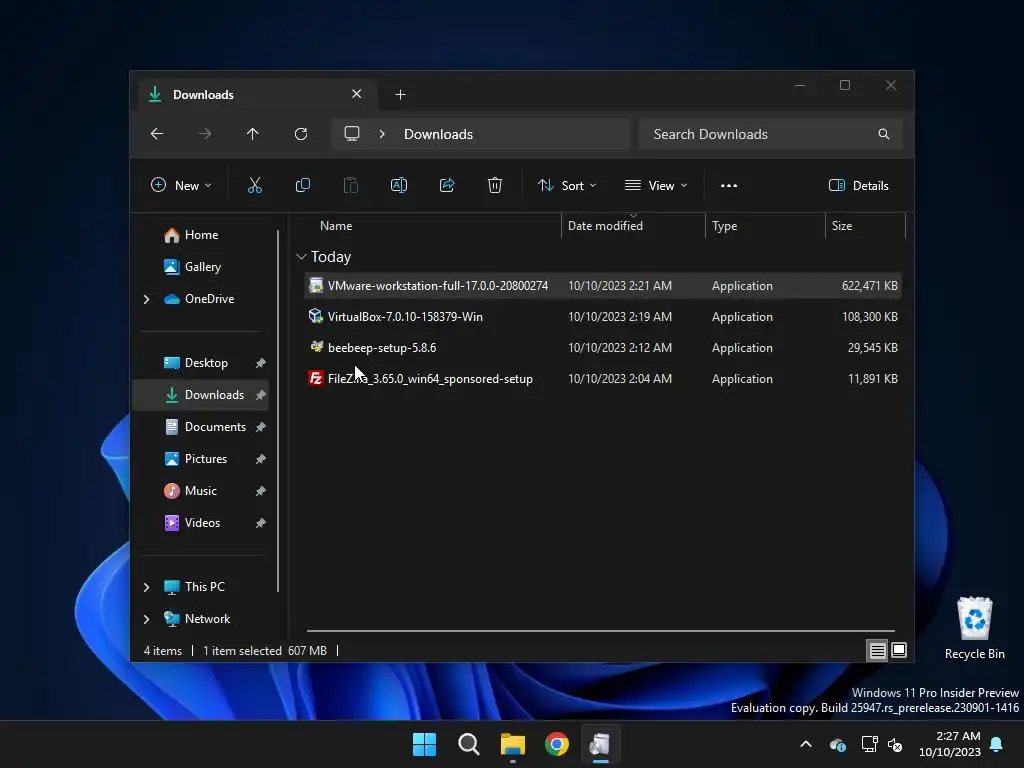
Task: Click the VMware installer file icon
Action: pyautogui.click(x=316, y=285)
